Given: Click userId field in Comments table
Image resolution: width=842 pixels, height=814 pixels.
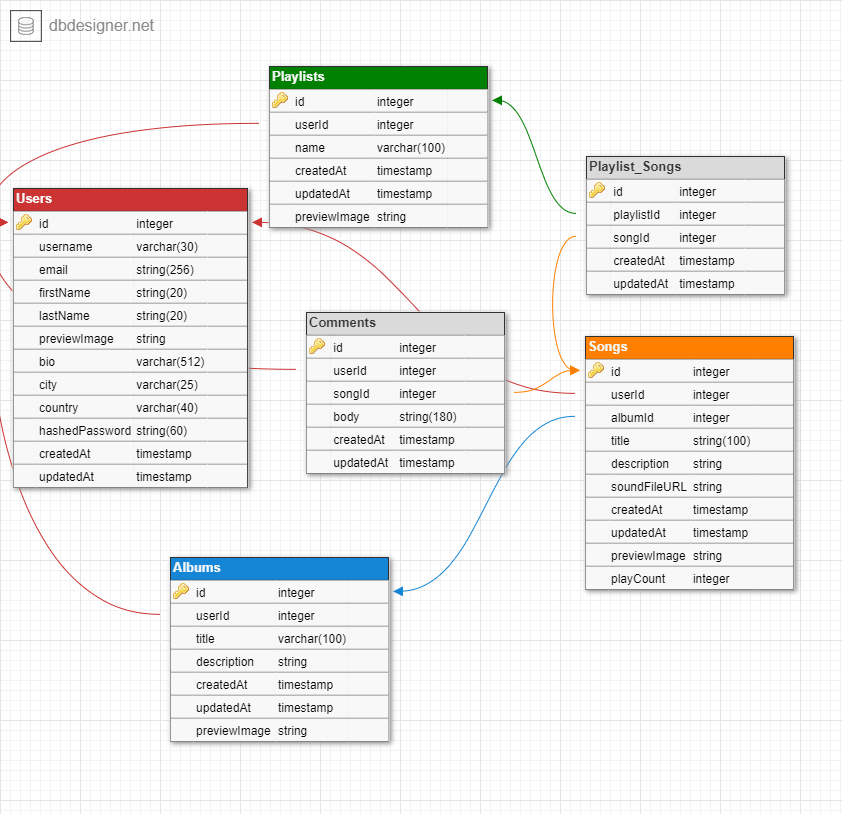Looking at the screenshot, I should (x=350, y=372).
